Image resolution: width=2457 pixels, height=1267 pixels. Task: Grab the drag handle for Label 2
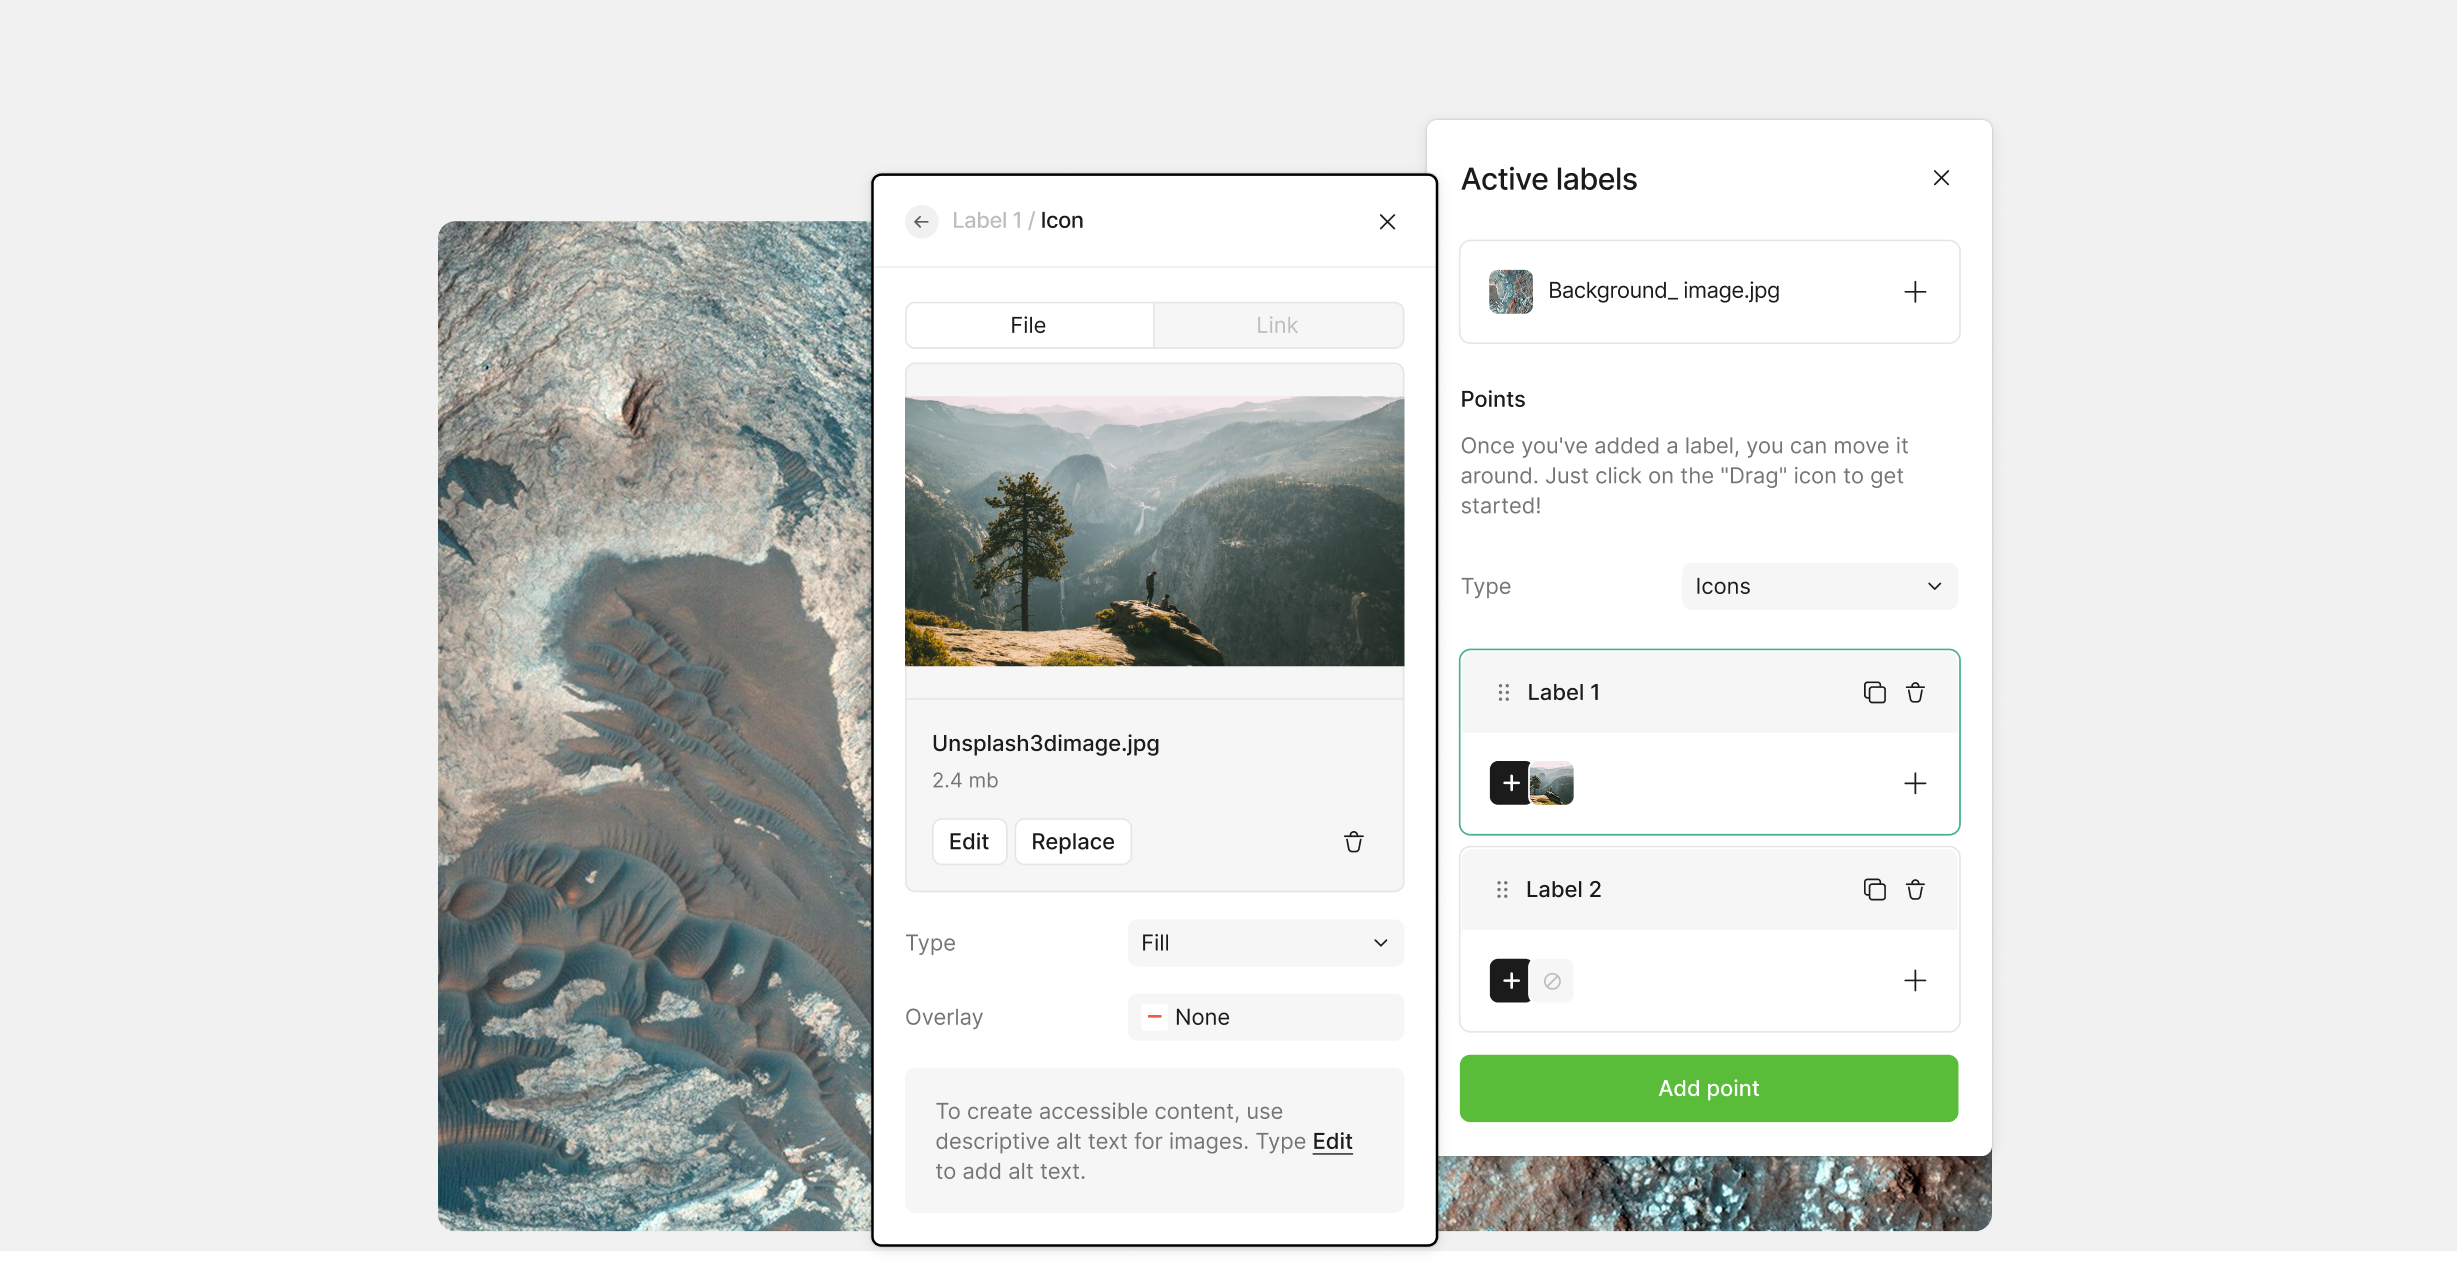[x=1502, y=889]
